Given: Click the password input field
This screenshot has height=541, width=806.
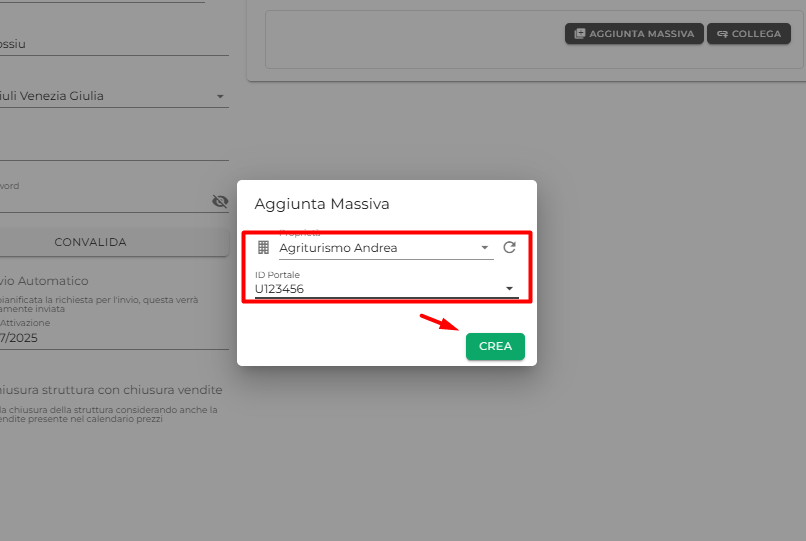Looking at the screenshot, I should coord(105,201).
